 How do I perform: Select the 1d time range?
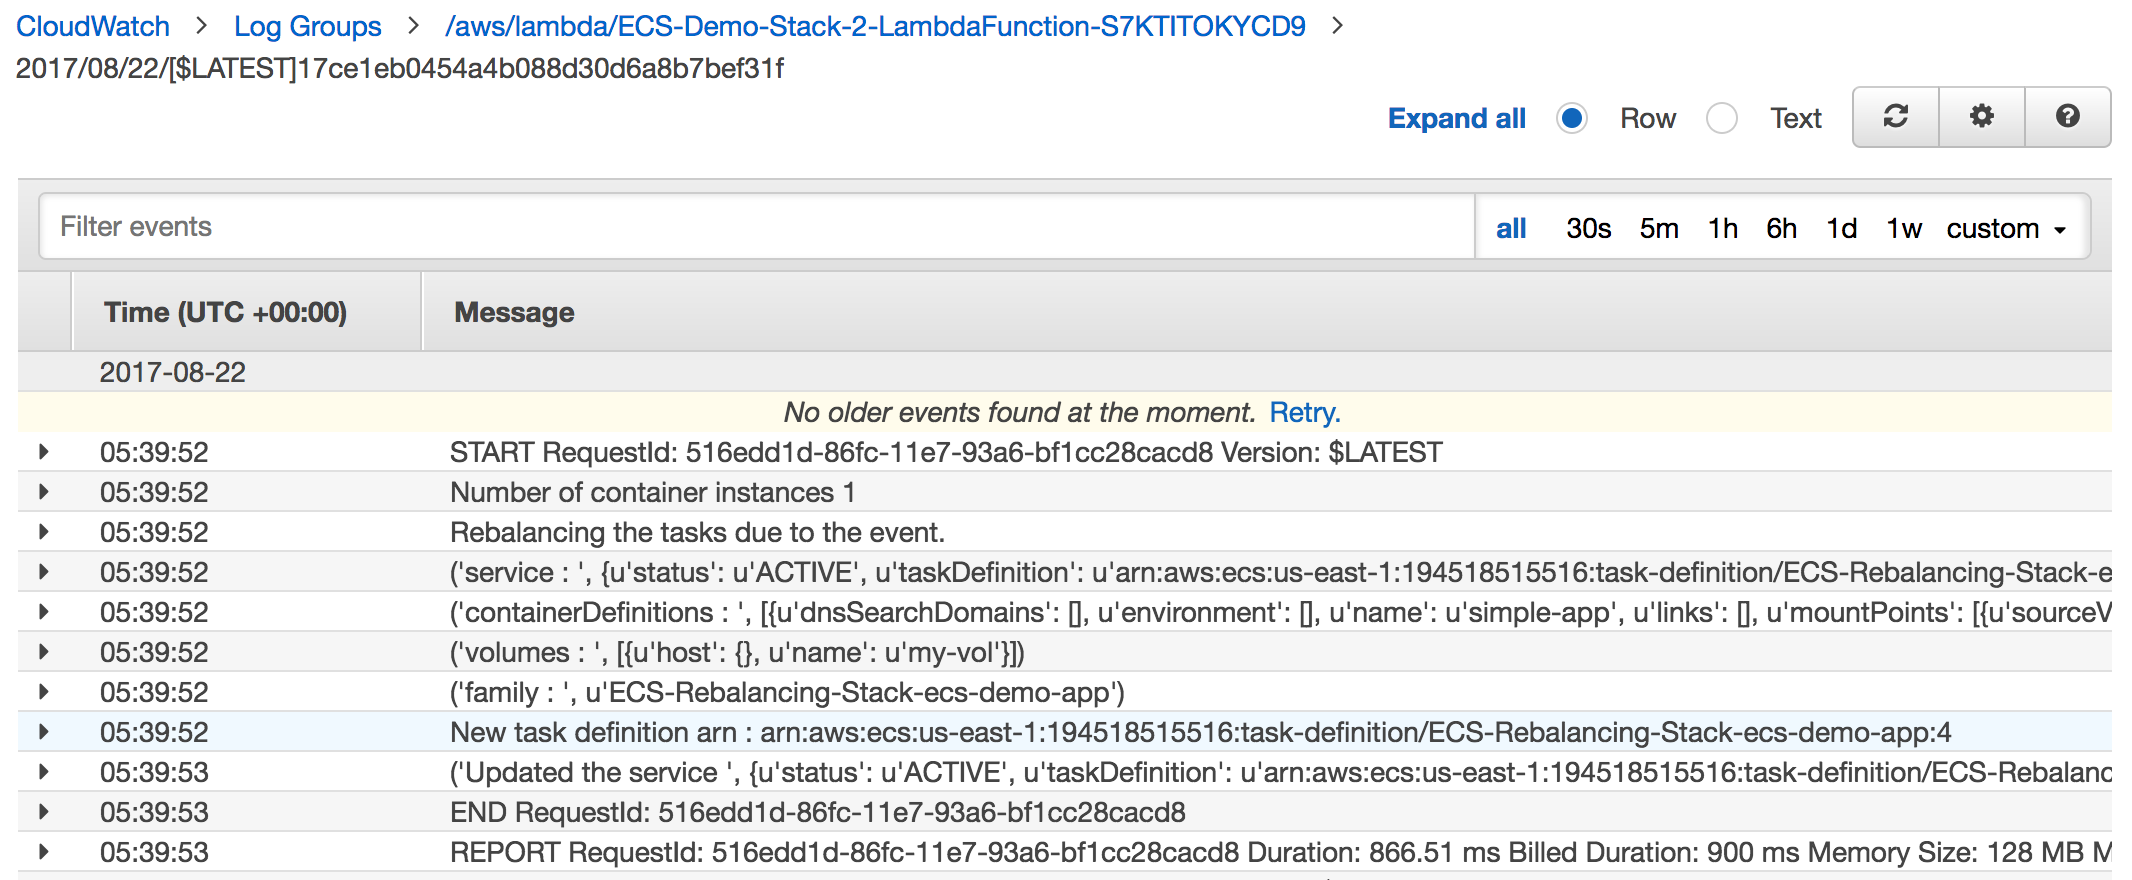[x=1841, y=228]
